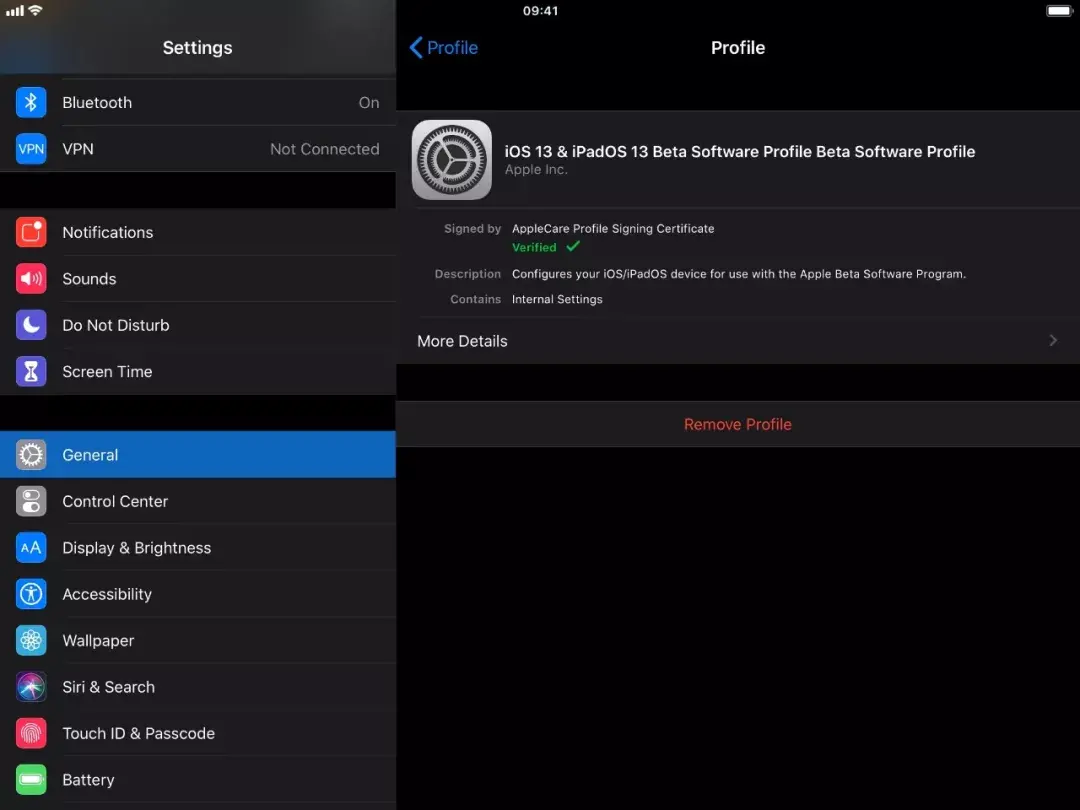Open Battery settings
The image size is (1080, 810).
(198, 780)
